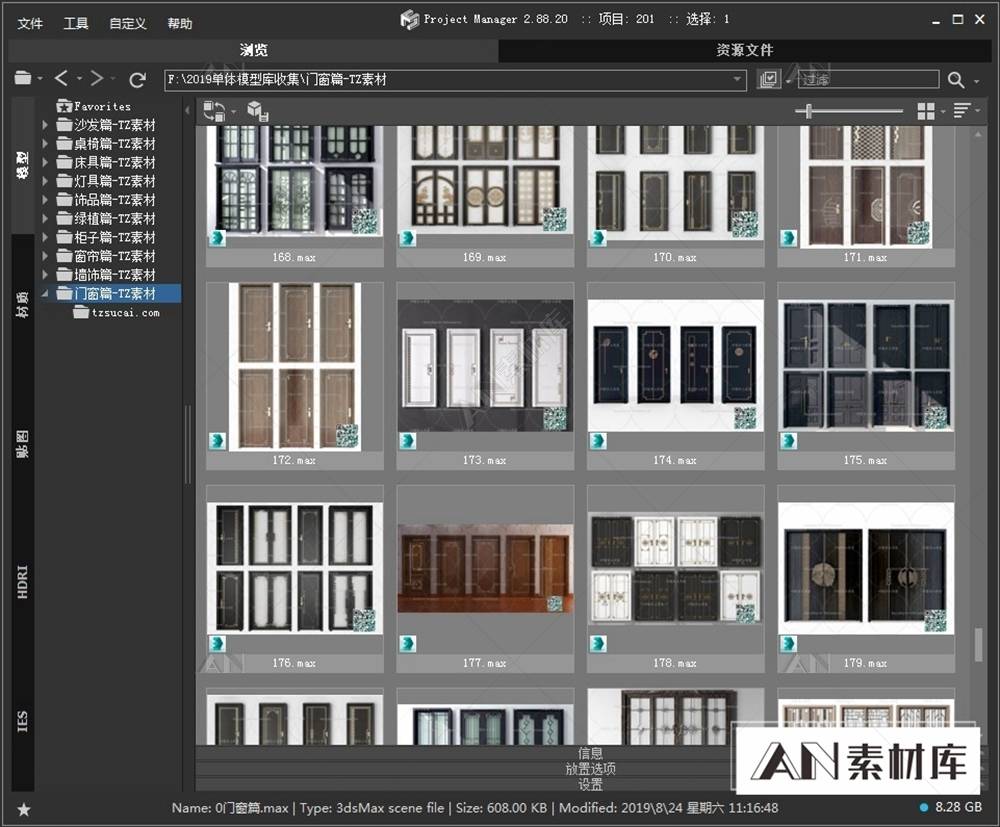This screenshot has height=827, width=1000.
Task: Open the 工具 menu
Action: coord(76,24)
